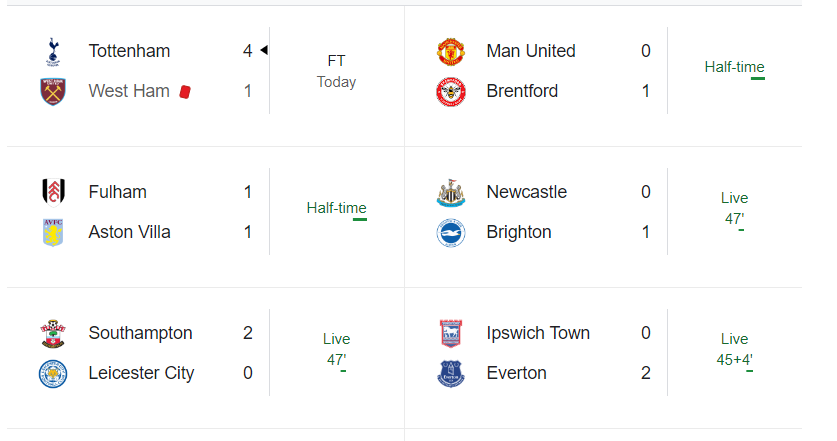Image resolution: width=837 pixels, height=441 pixels.
Task: Select the Southampton crest icon
Action: (51, 333)
